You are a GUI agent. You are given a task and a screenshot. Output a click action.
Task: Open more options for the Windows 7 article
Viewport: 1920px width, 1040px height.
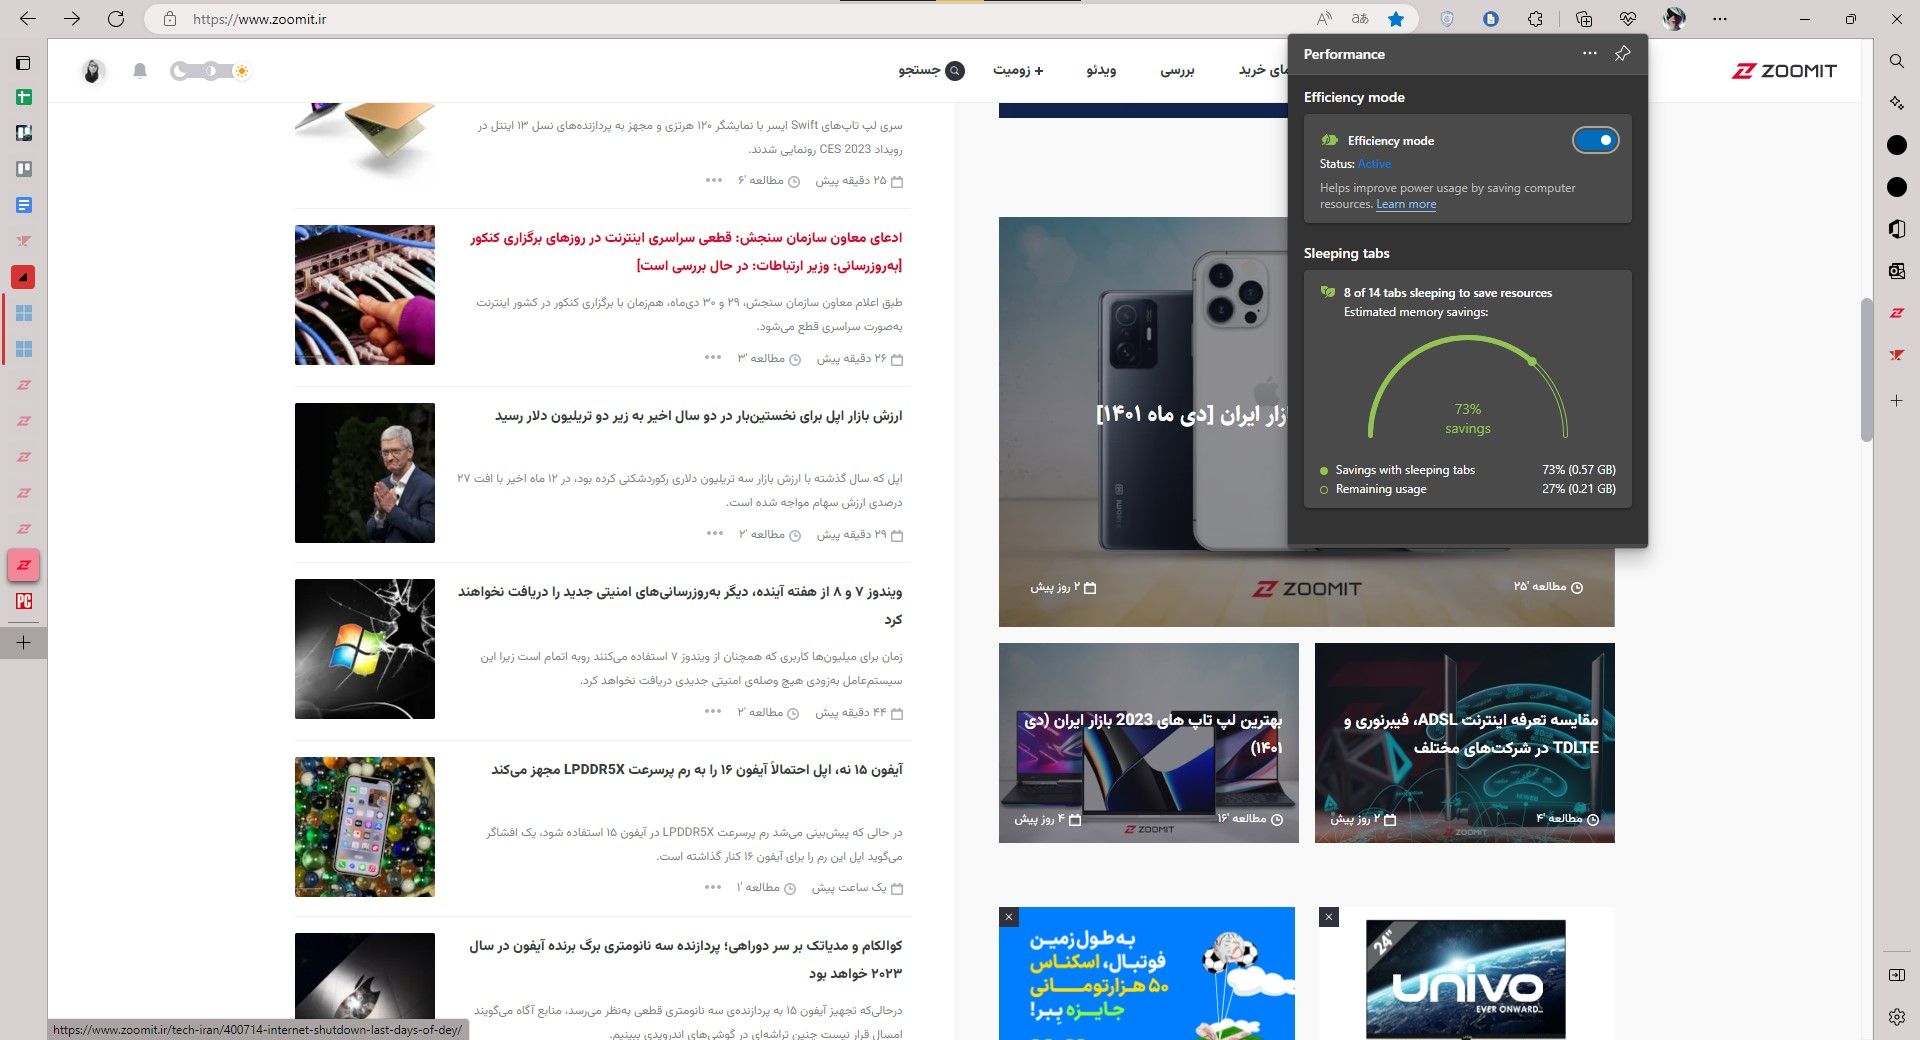[713, 712]
